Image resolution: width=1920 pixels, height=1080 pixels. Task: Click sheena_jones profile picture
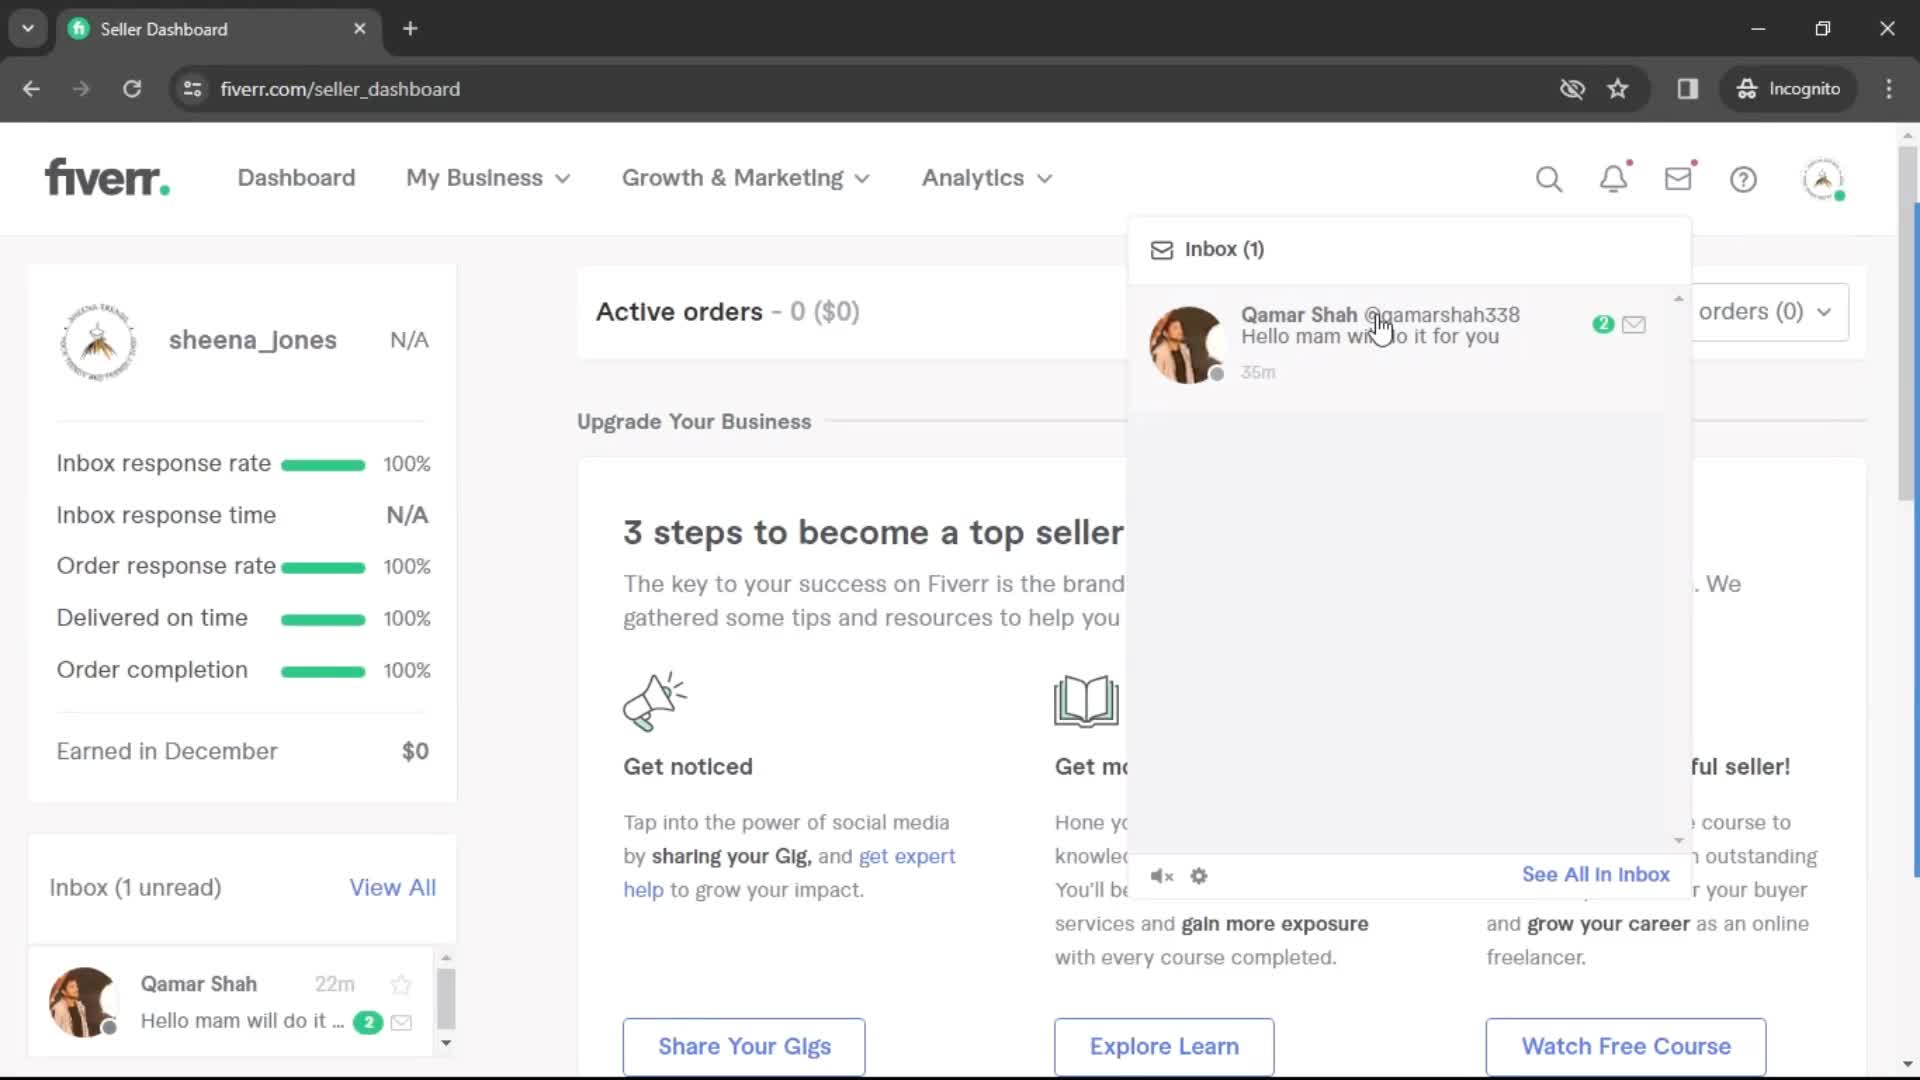(x=98, y=341)
